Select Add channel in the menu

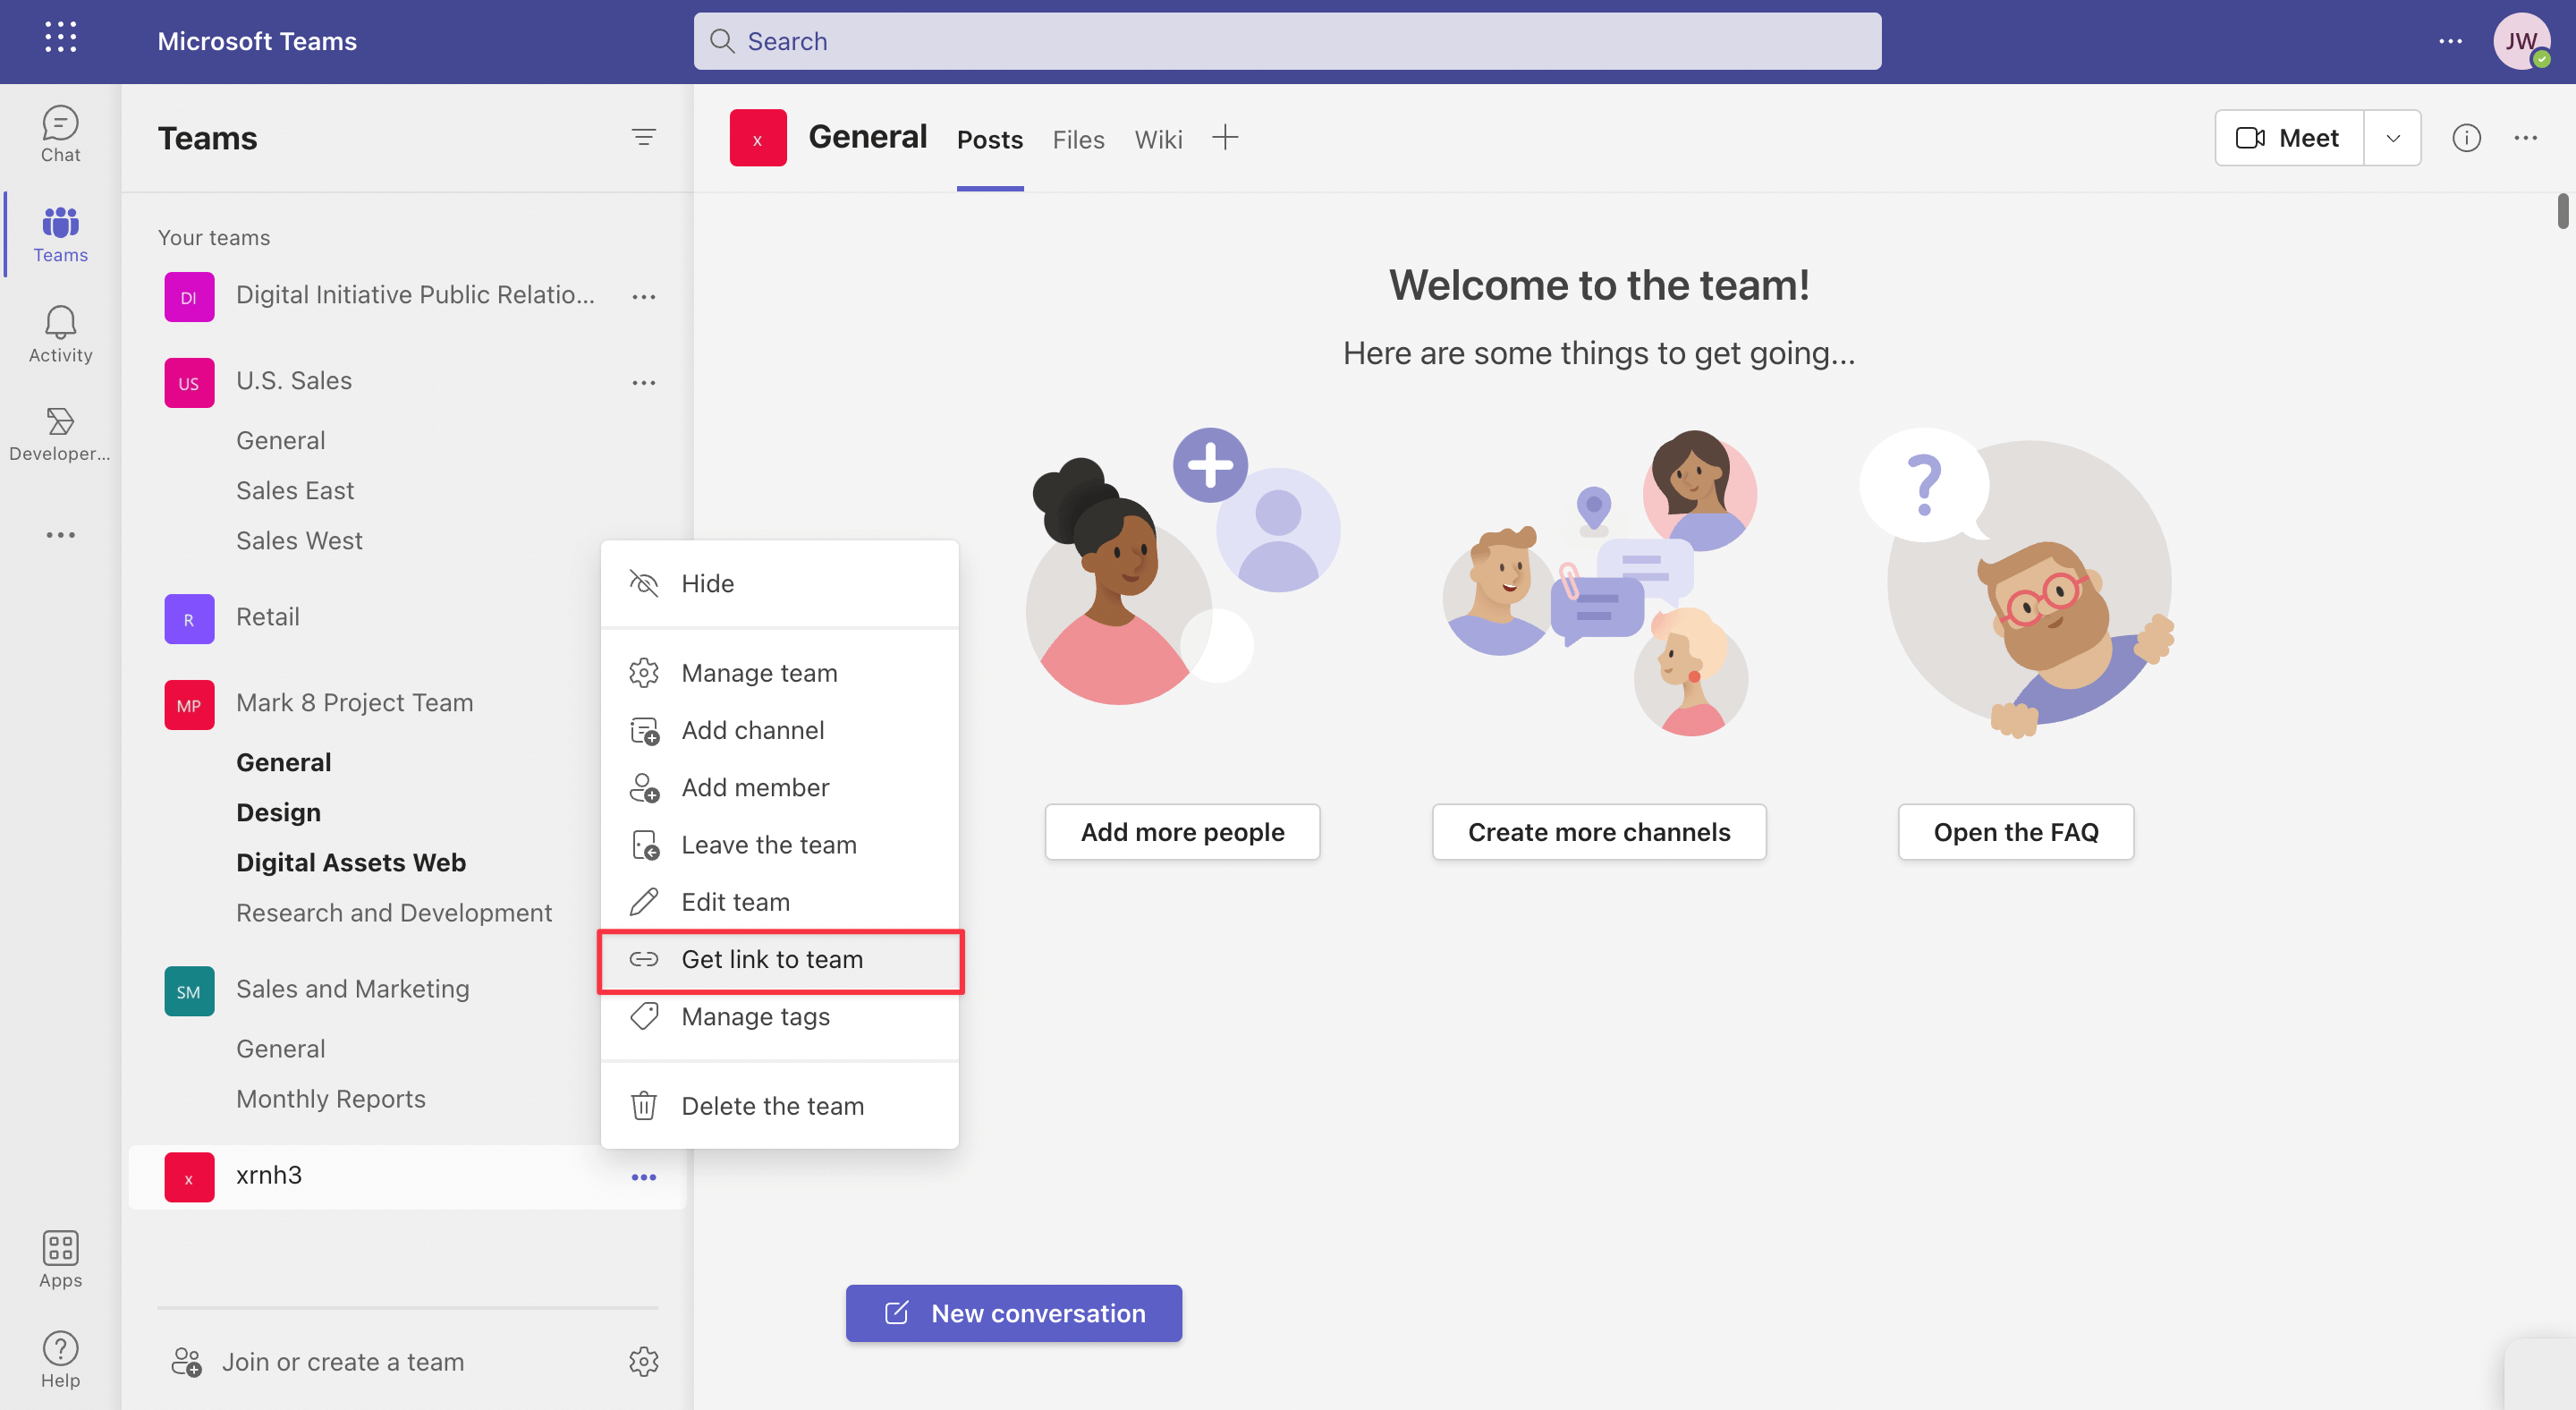[779, 730]
